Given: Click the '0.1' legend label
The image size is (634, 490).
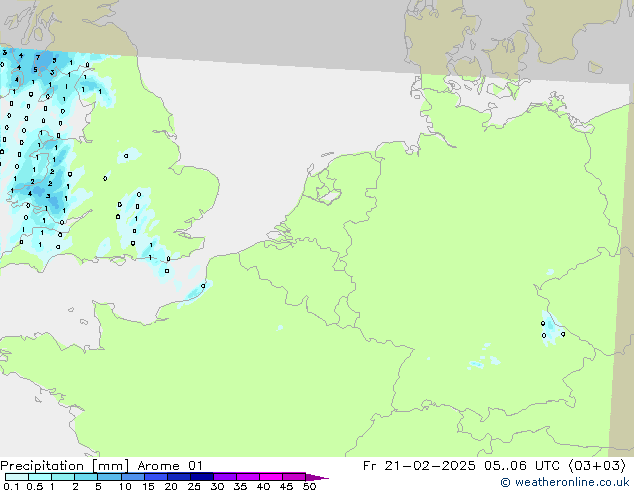Looking at the screenshot, I should [11, 486].
